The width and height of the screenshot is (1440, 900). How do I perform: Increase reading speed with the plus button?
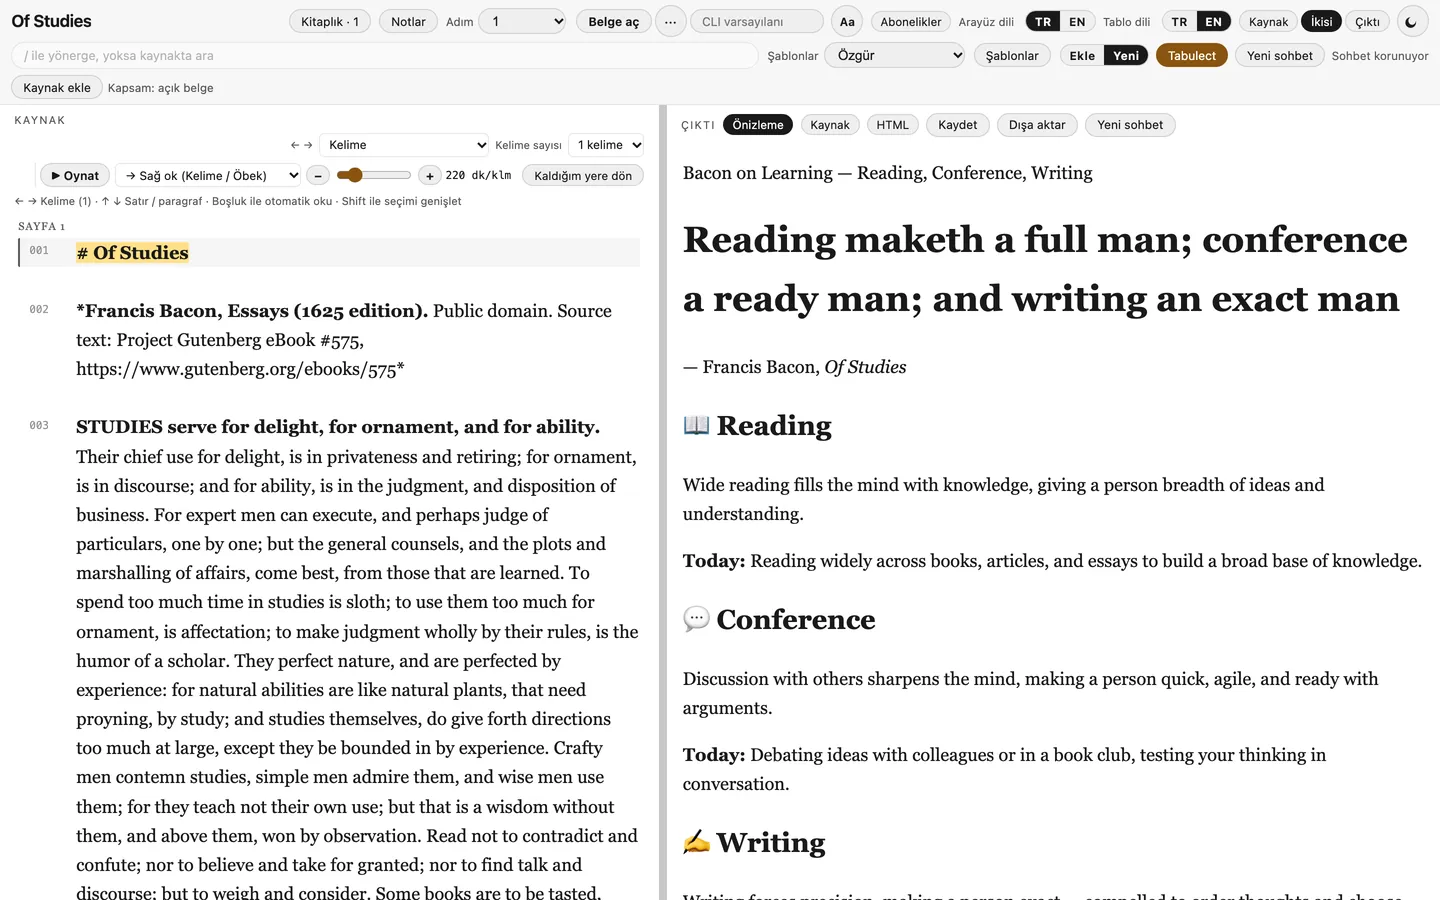click(429, 175)
